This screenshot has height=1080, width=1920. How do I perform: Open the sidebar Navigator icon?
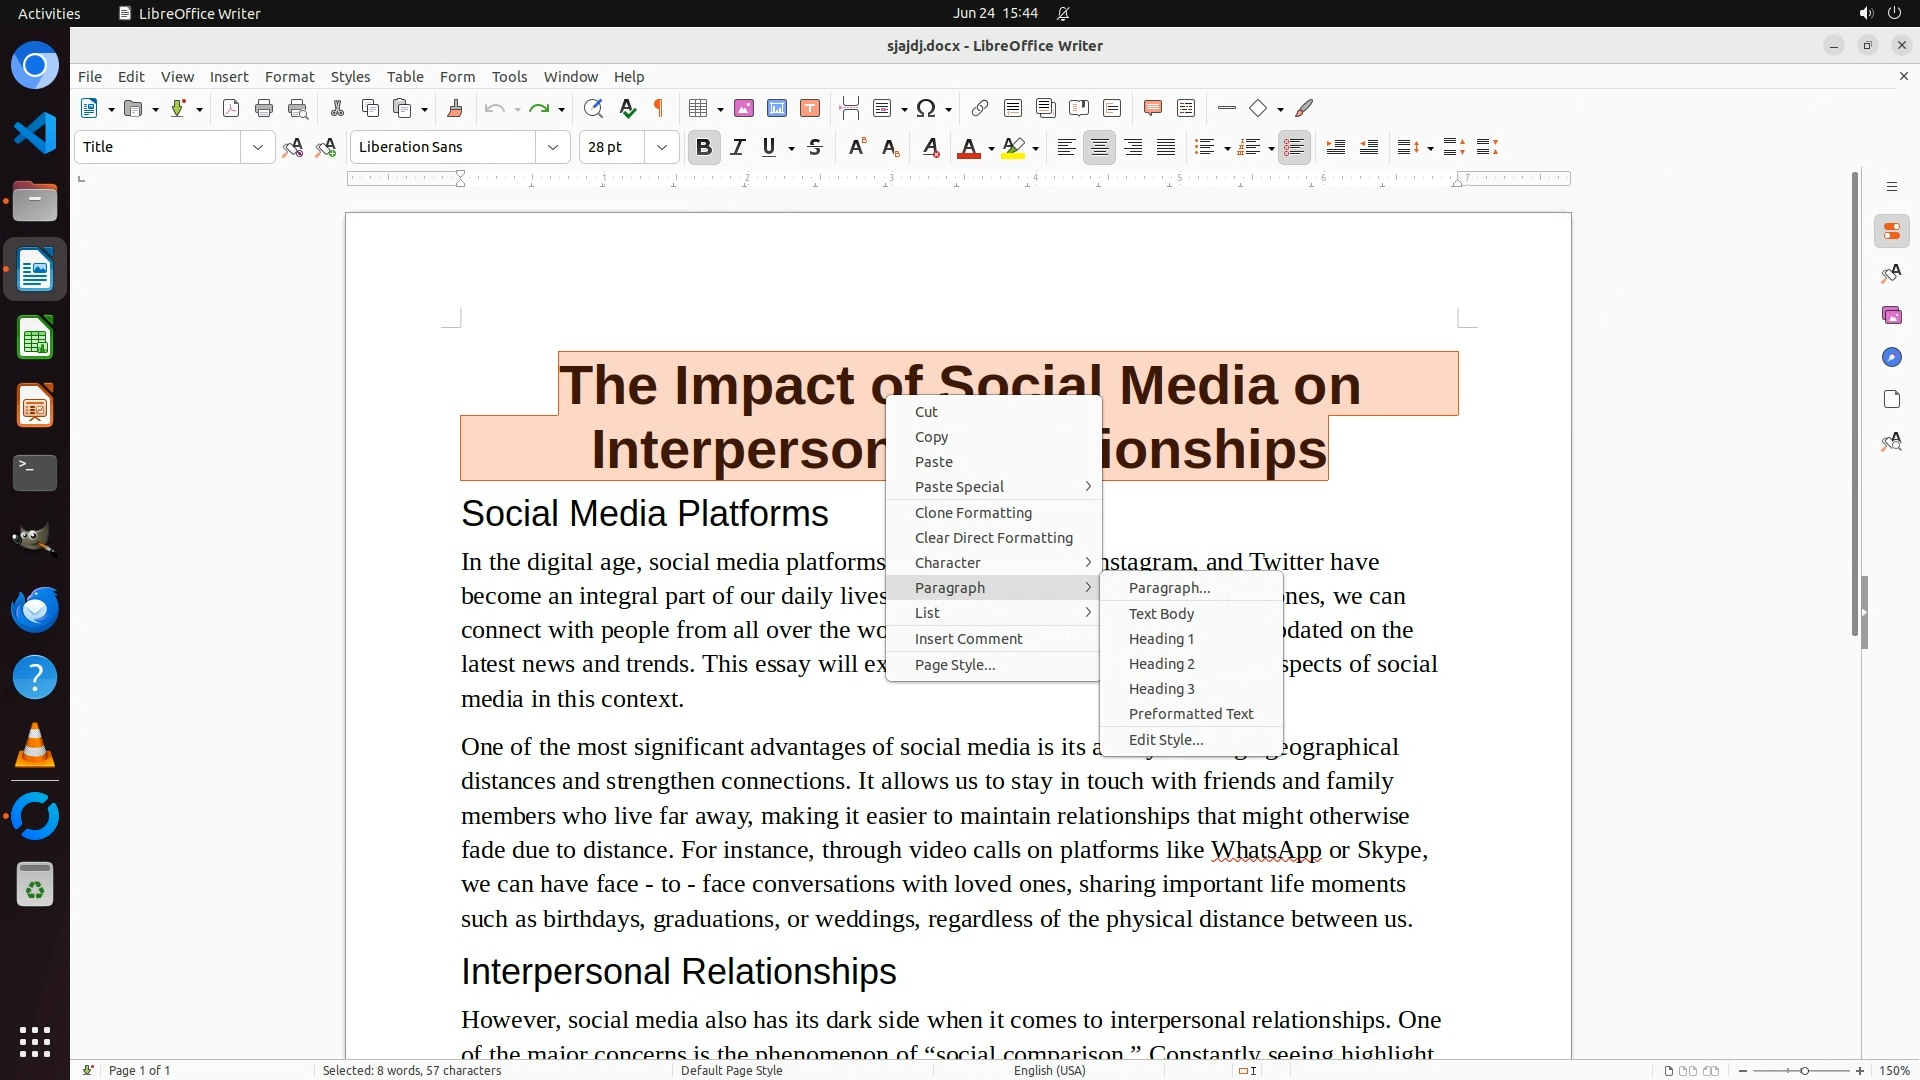(1891, 357)
